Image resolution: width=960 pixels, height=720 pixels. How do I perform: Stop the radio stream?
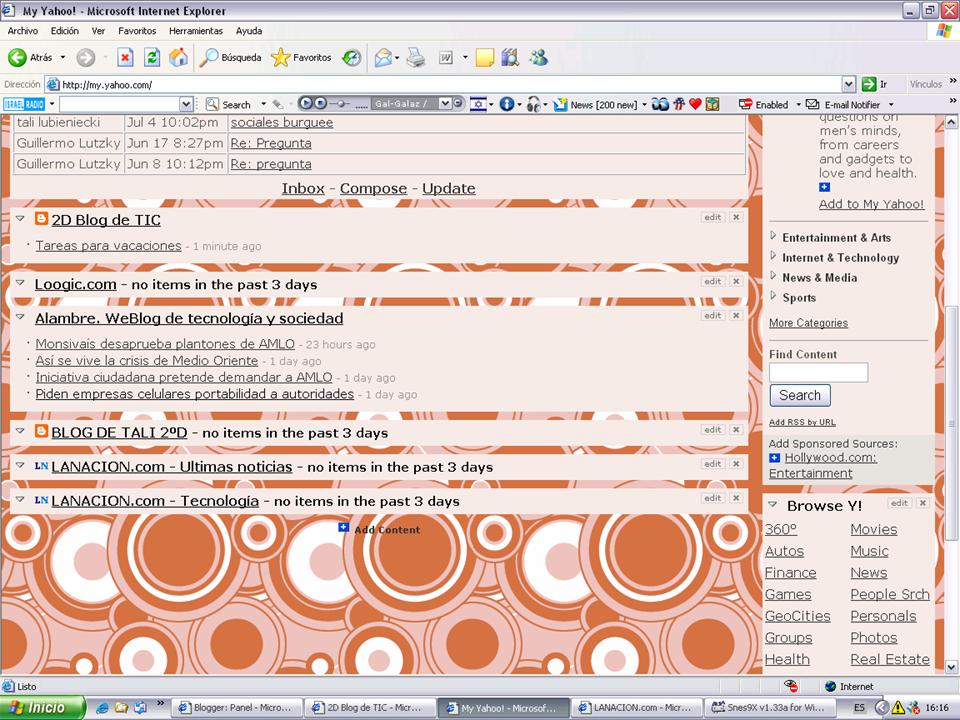pos(320,103)
